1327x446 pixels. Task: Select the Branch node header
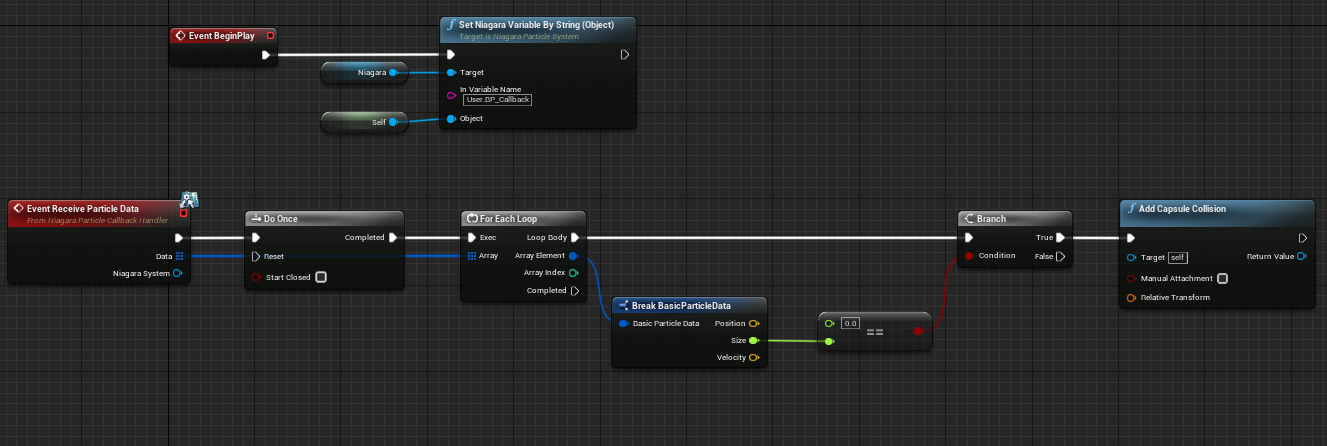click(1015, 218)
